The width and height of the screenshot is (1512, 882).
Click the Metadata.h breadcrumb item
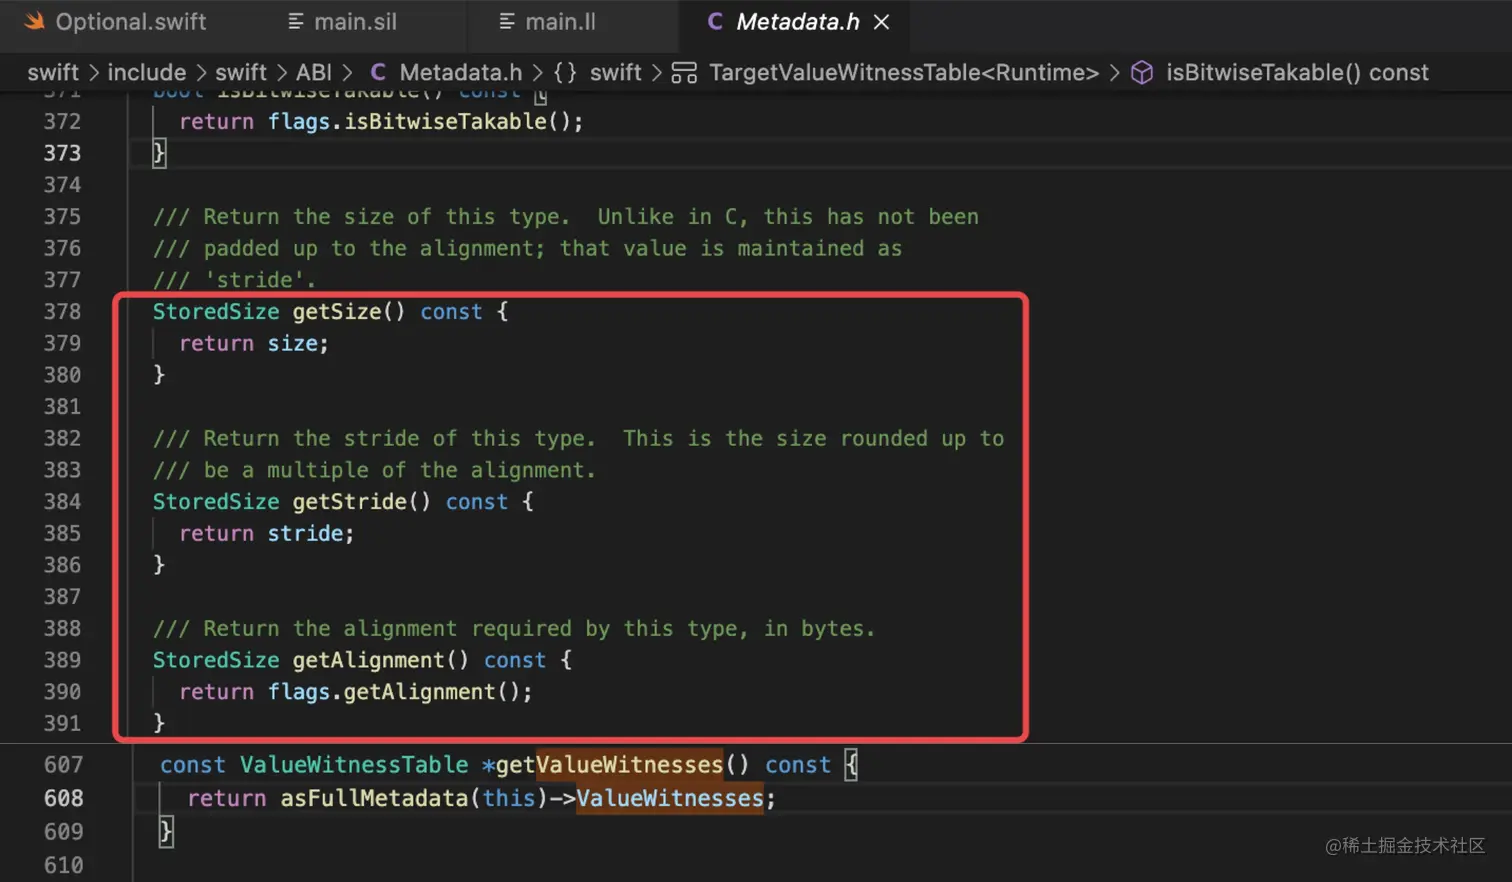(x=460, y=72)
